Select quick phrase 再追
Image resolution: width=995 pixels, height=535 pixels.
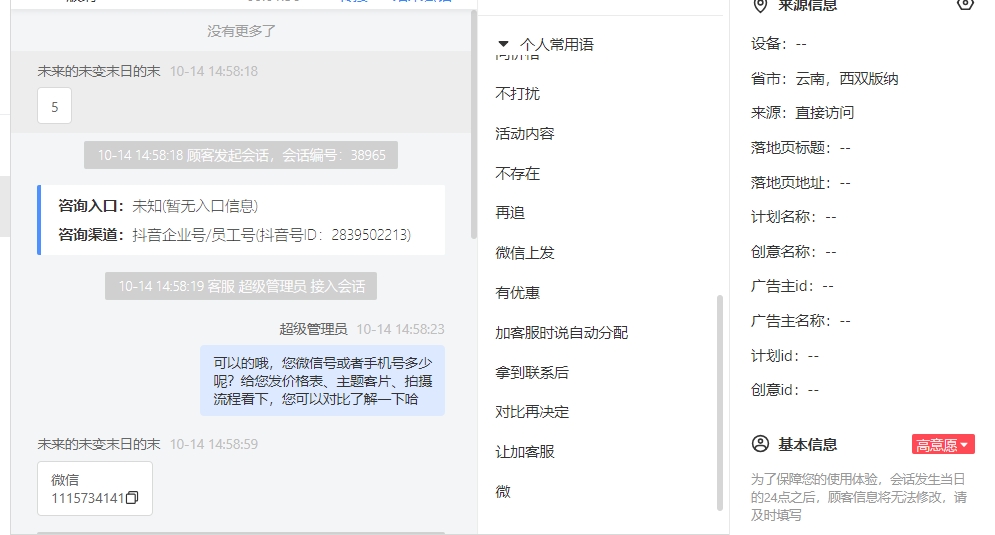click(x=510, y=213)
